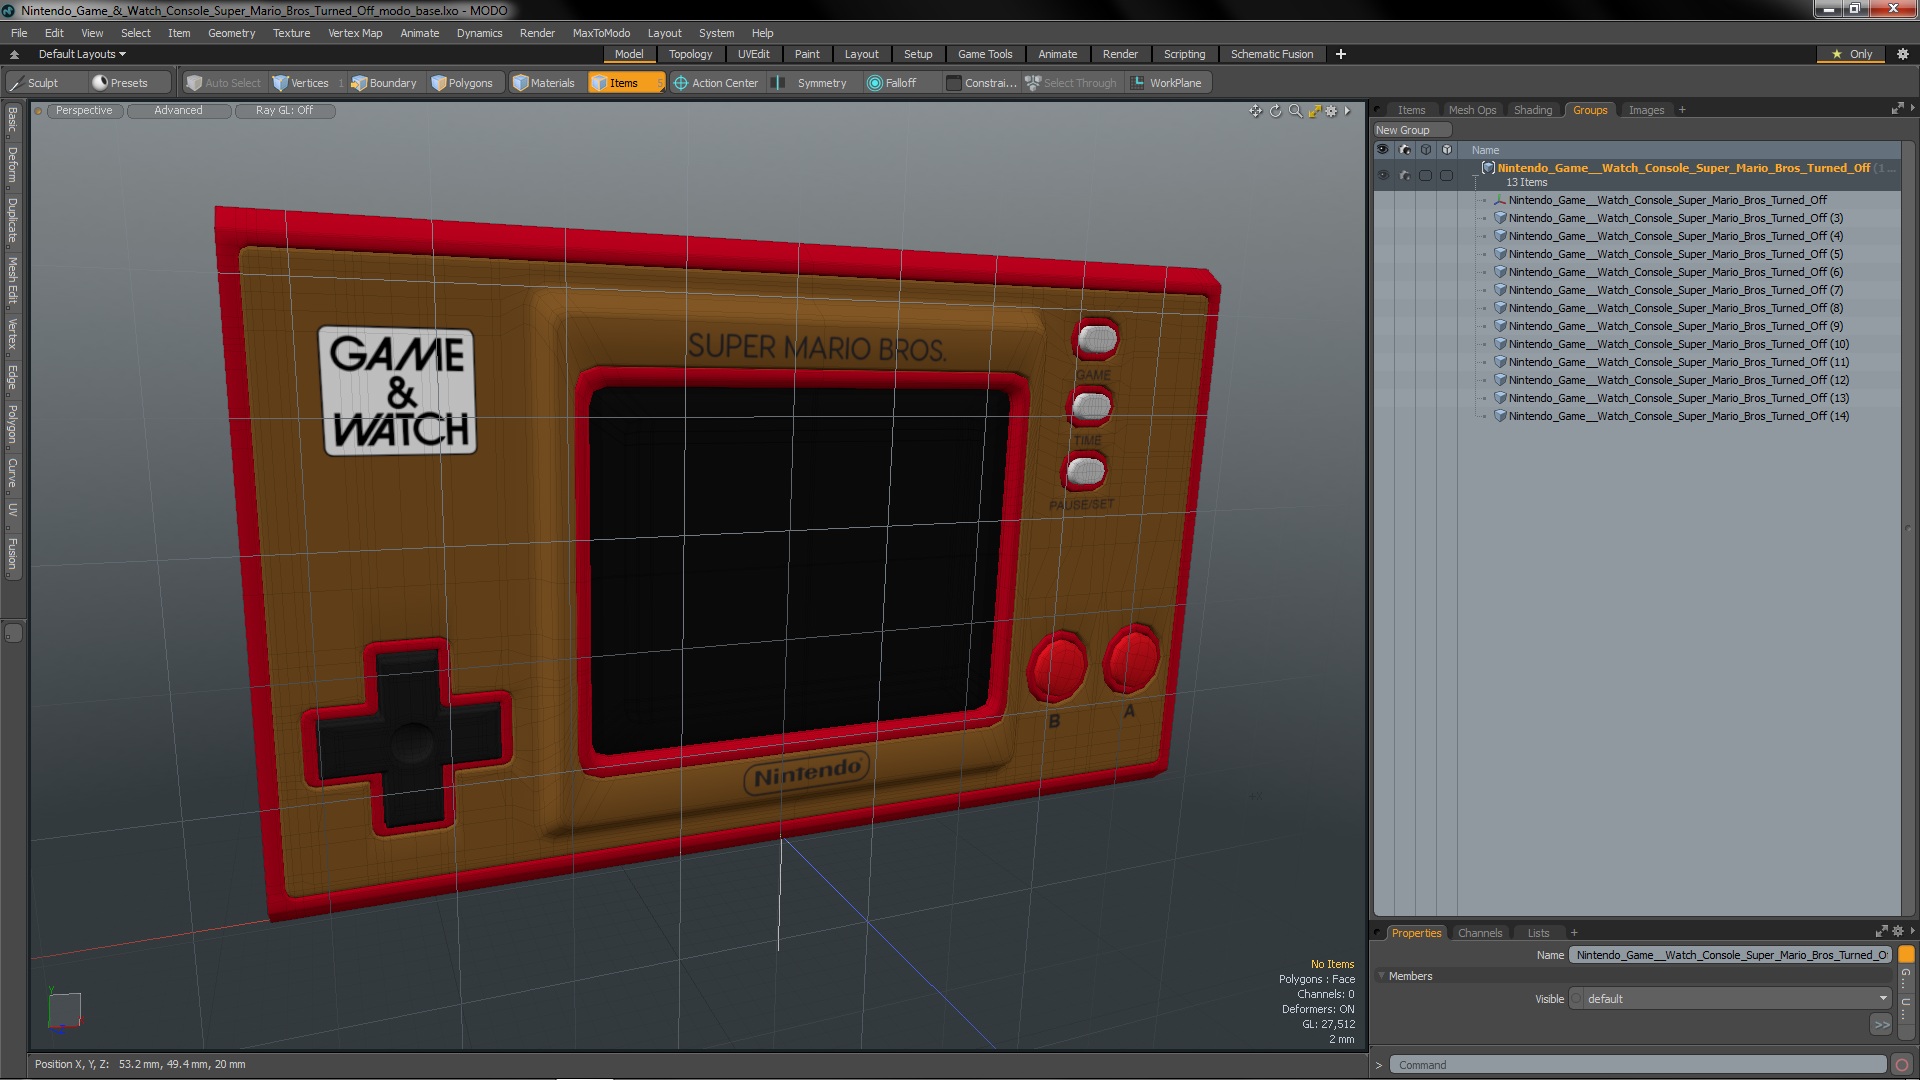Image resolution: width=1920 pixels, height=1080 pixels.
Task: Click into the Command input field
Action: (1638, 1065)
